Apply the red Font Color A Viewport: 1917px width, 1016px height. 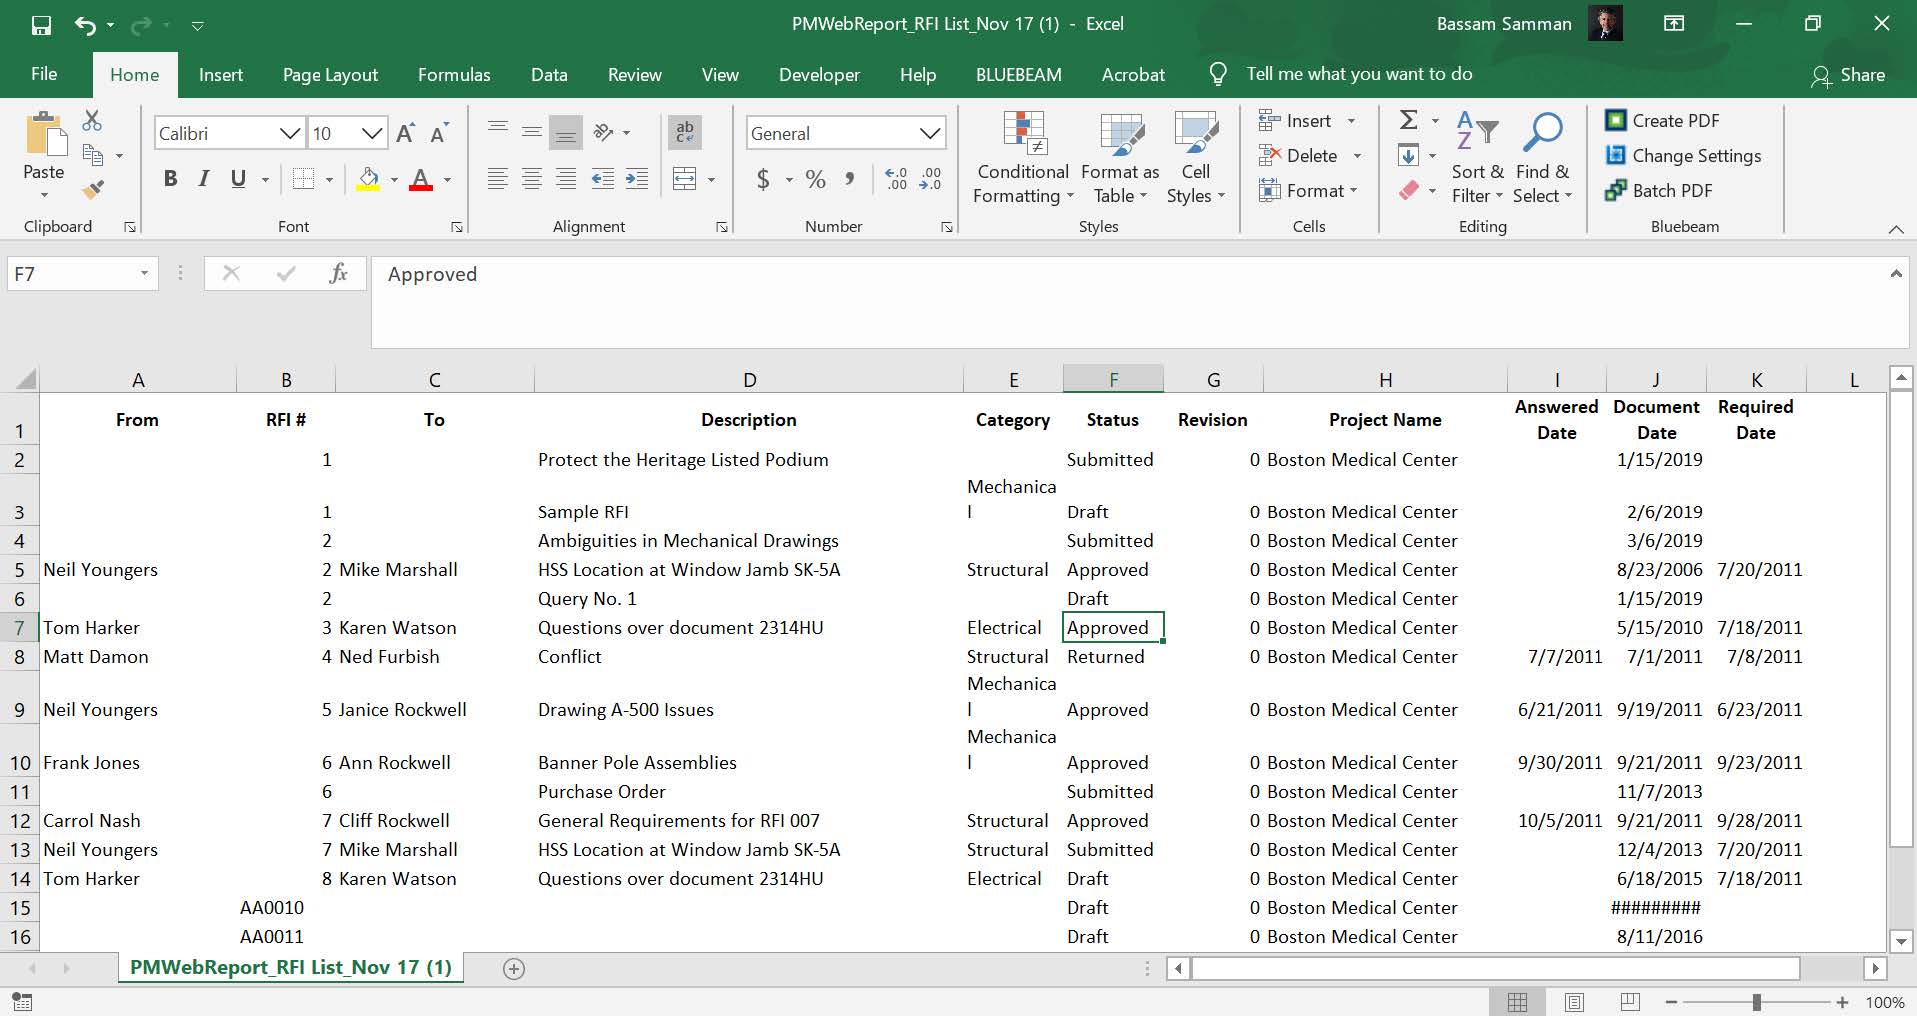pos(421,179)
